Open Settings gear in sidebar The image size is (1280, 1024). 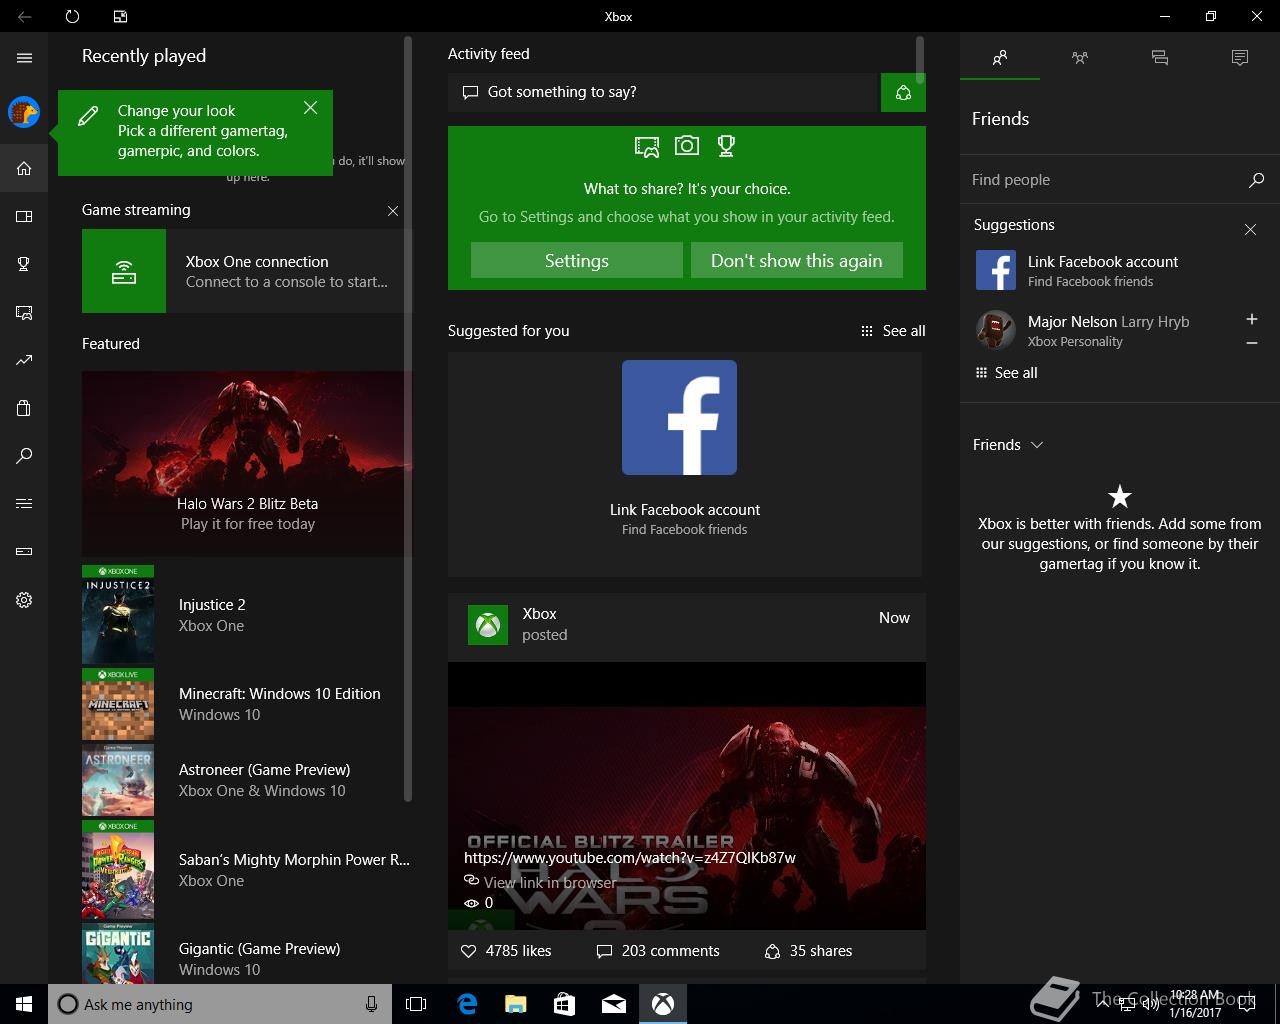pyautogui.click(x=24, y=600)
